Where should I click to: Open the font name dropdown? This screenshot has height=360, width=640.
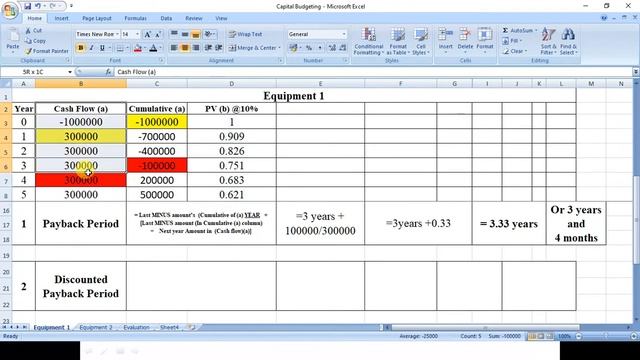(117, 34)
